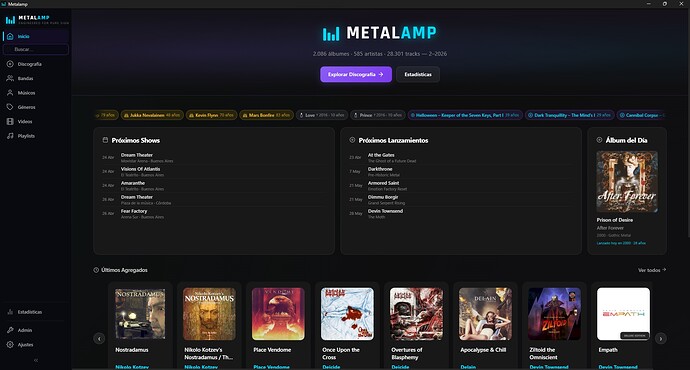Click the Estadísticas chart icon in sidebar
Viewport: 690px width, 370px height.
[10, 312]
